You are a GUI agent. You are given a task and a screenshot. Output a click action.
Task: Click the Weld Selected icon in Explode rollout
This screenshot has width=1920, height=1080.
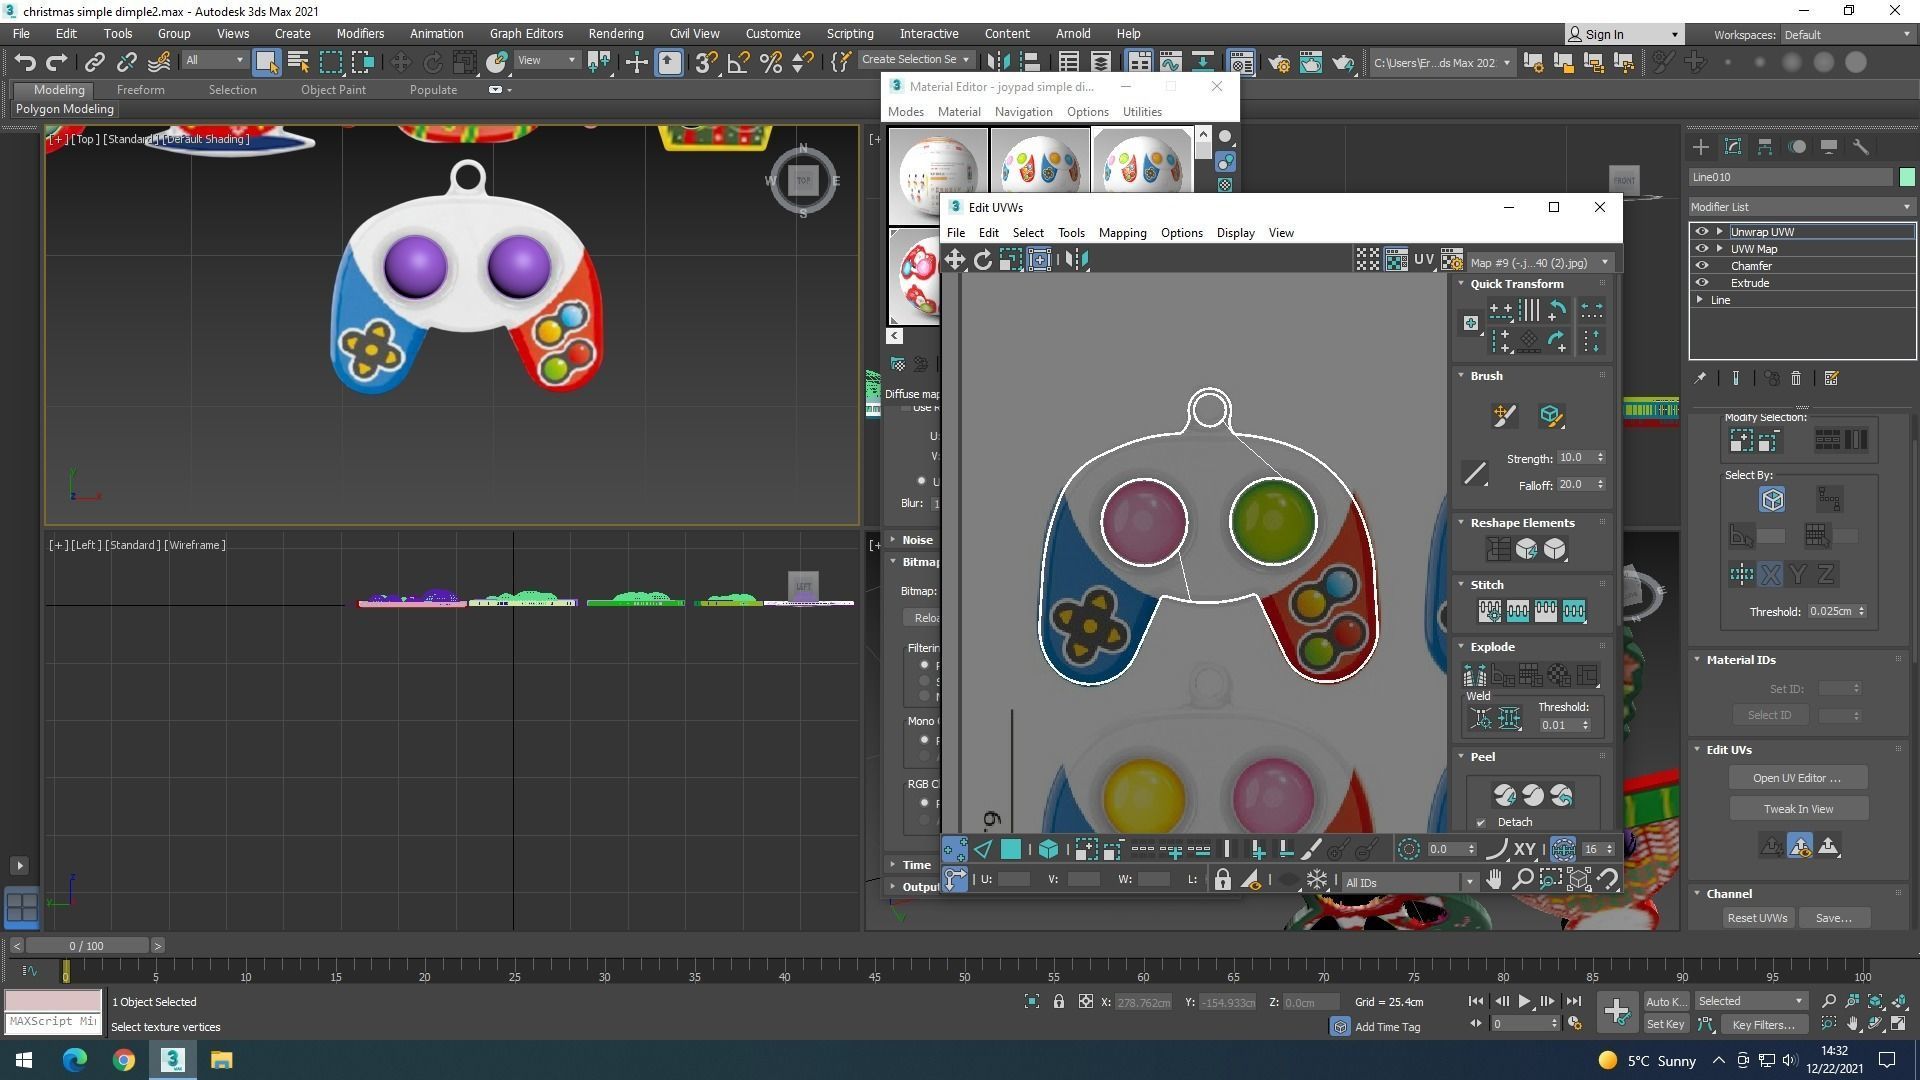(x=1509, y=718)
